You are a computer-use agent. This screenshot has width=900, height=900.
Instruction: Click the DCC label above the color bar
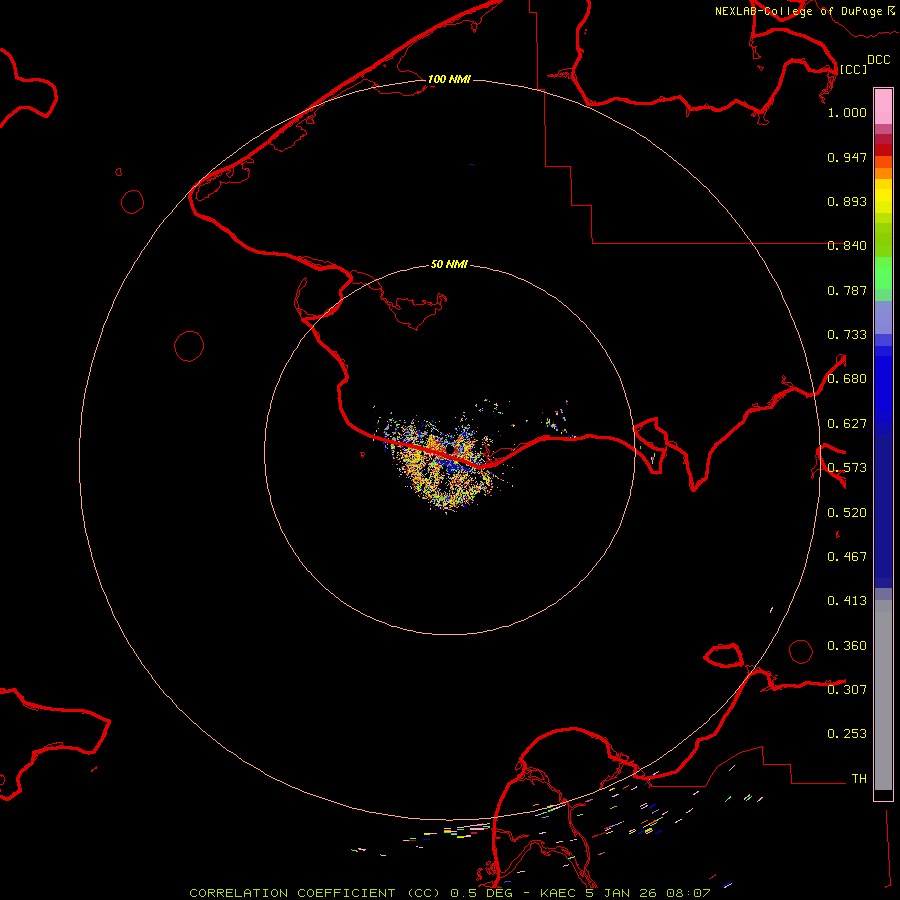[879, 60]
